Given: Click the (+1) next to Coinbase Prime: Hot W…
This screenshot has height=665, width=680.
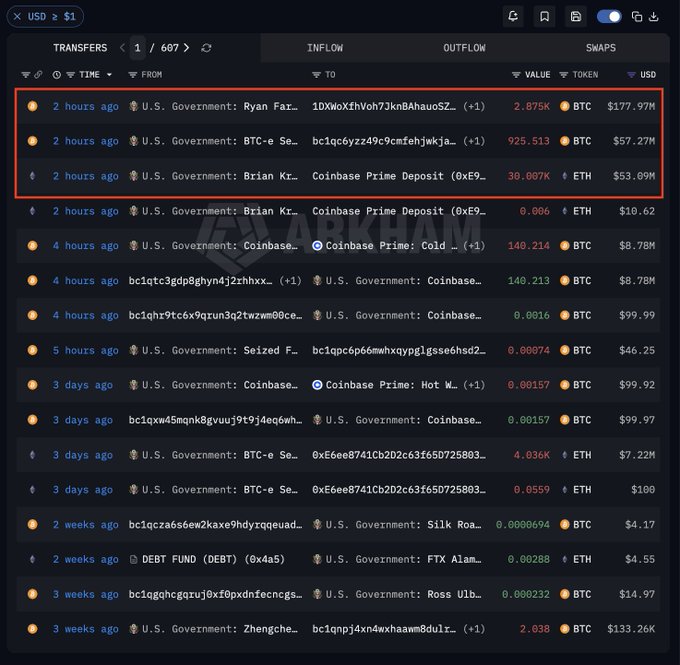Looking at the screenshot, I should (474, 385).
